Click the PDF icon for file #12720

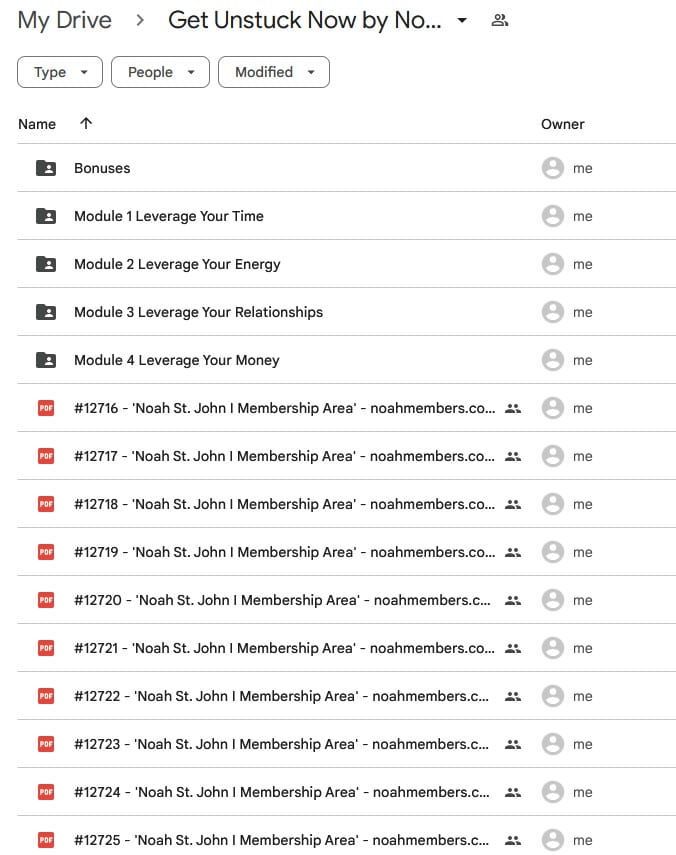point(45,600)
